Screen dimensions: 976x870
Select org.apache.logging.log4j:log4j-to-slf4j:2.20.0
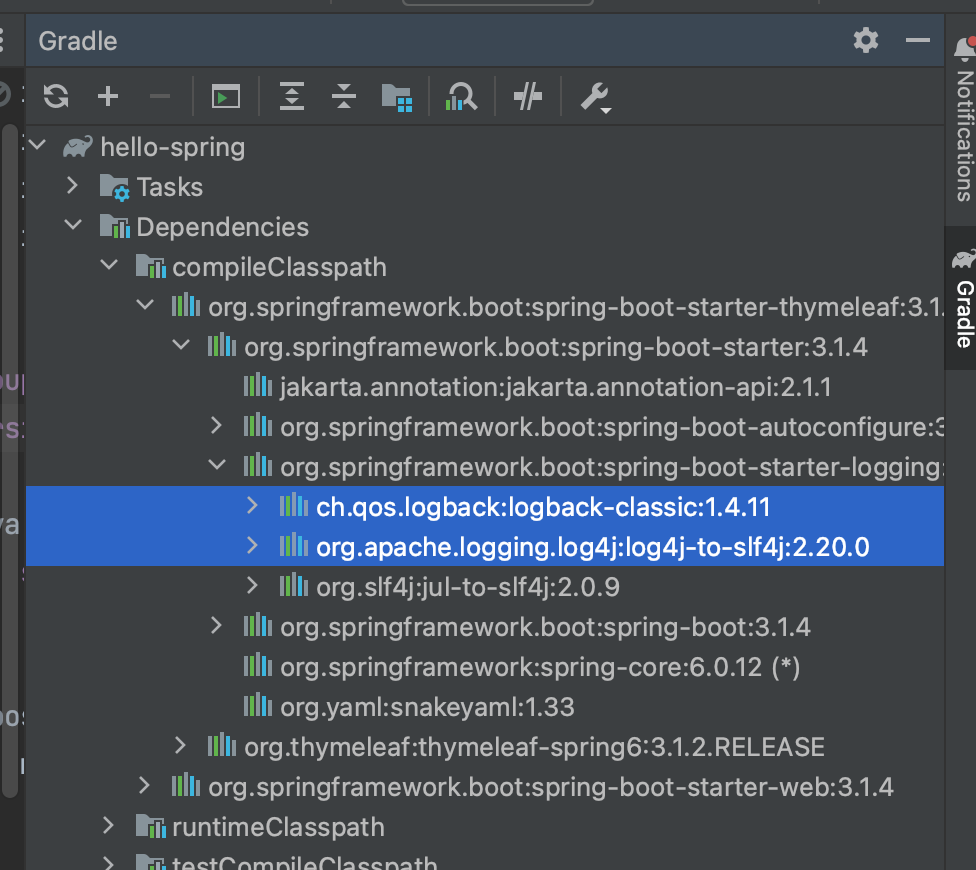coord(485,547)
